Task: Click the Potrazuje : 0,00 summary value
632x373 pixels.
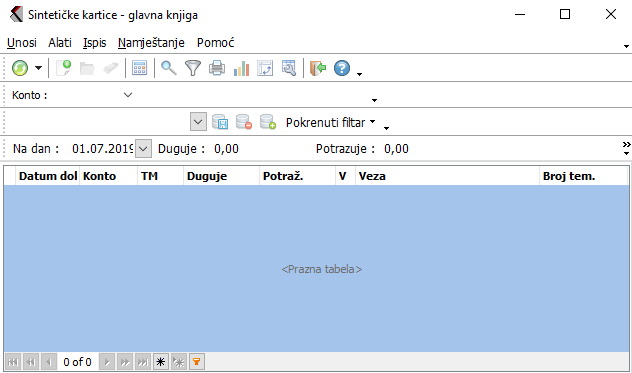Action: tap(362, 149)
